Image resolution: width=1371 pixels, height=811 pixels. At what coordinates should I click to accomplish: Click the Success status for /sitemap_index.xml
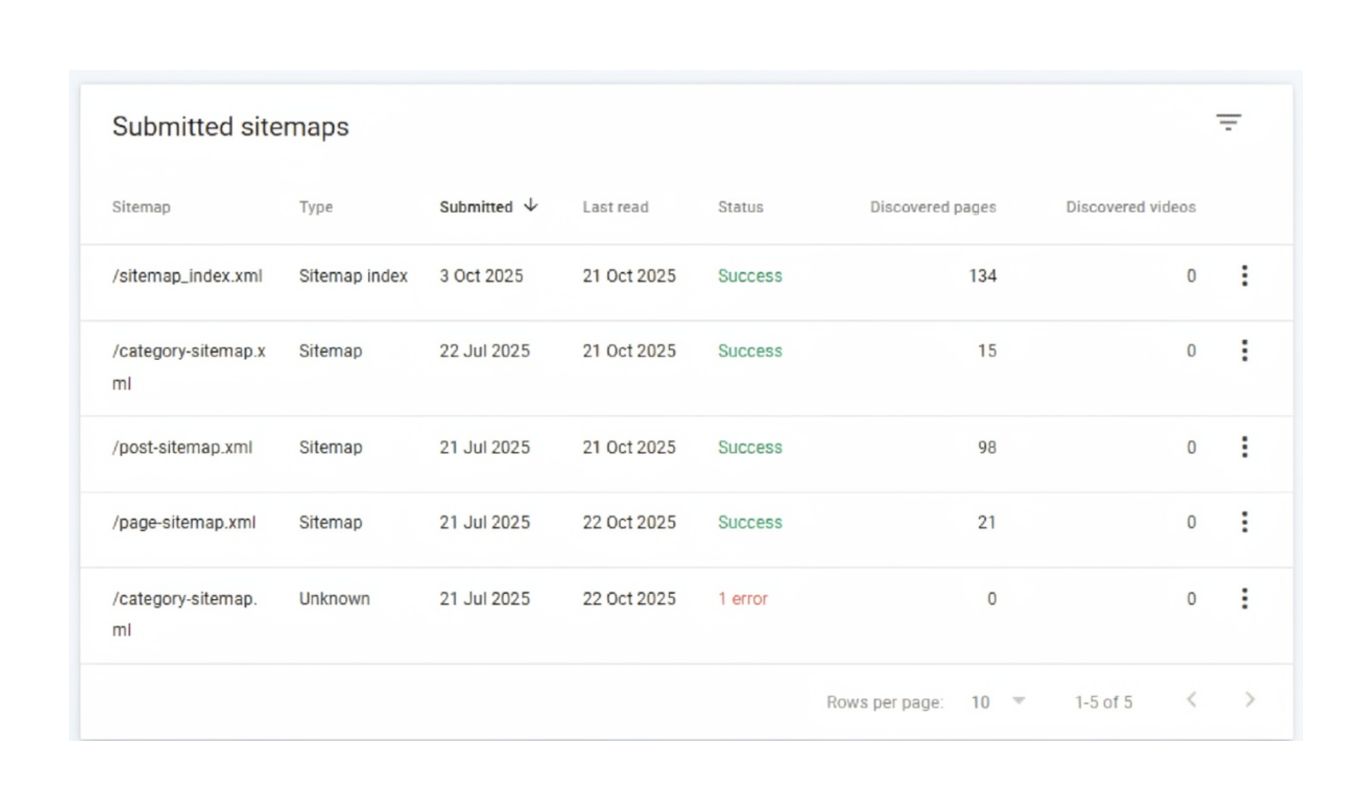coord(750,276)
